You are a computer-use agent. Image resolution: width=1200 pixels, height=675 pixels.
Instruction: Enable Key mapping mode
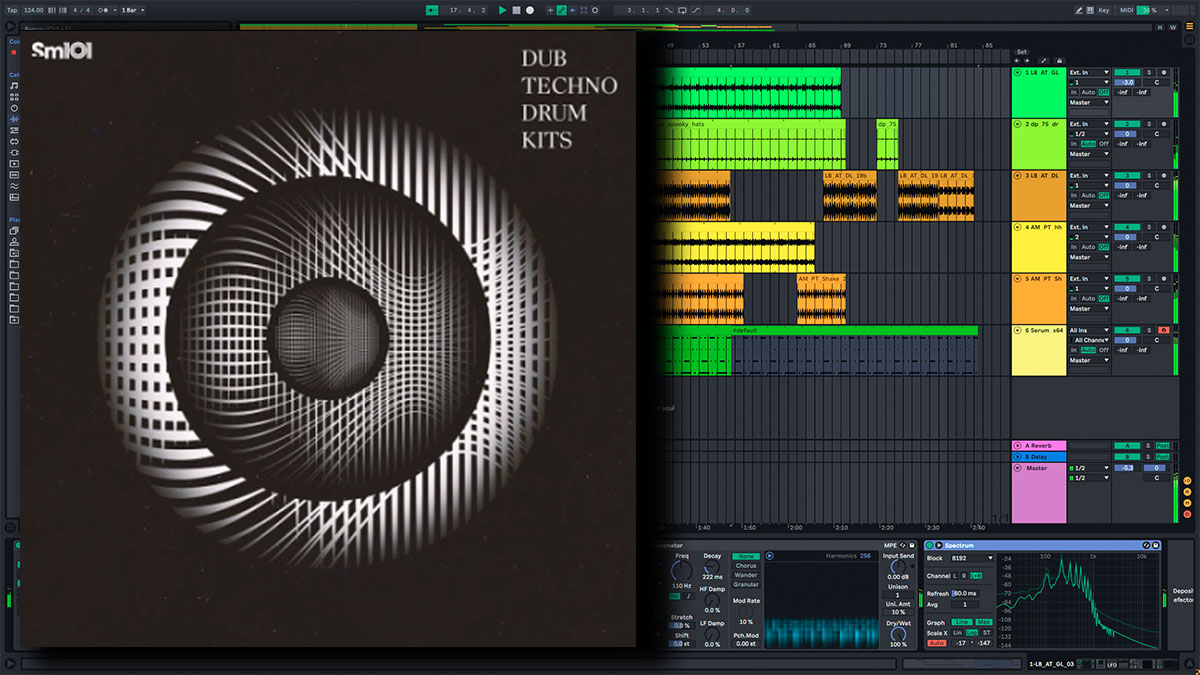click(1104, 10)
